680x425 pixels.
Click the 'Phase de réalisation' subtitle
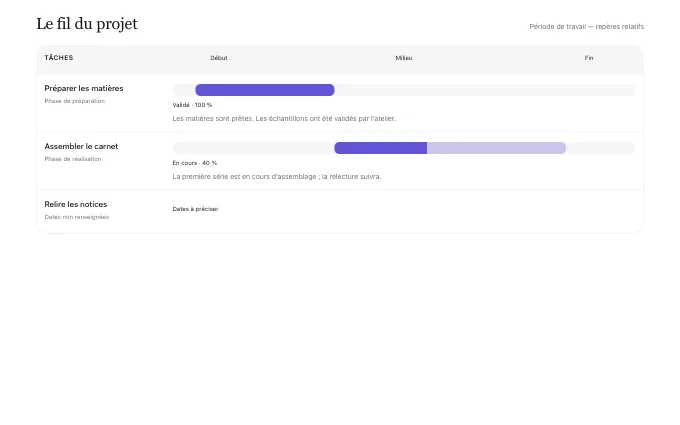73,159
